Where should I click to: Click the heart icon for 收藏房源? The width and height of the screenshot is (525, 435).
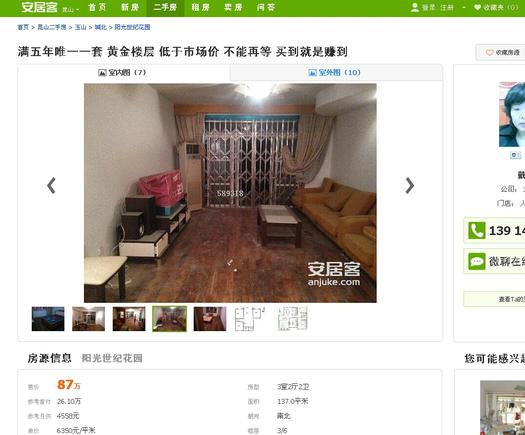coord(490,53)
